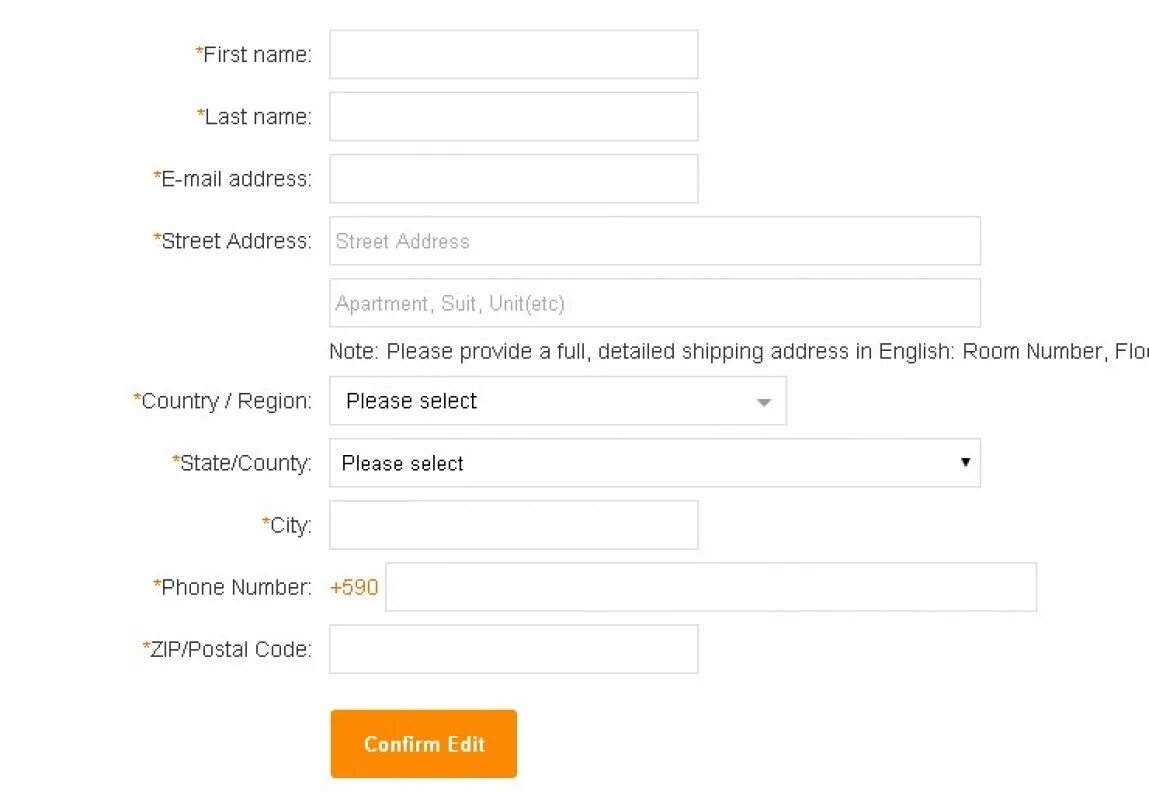Select the ZIP/Postal Code field

tap(514, 649)
